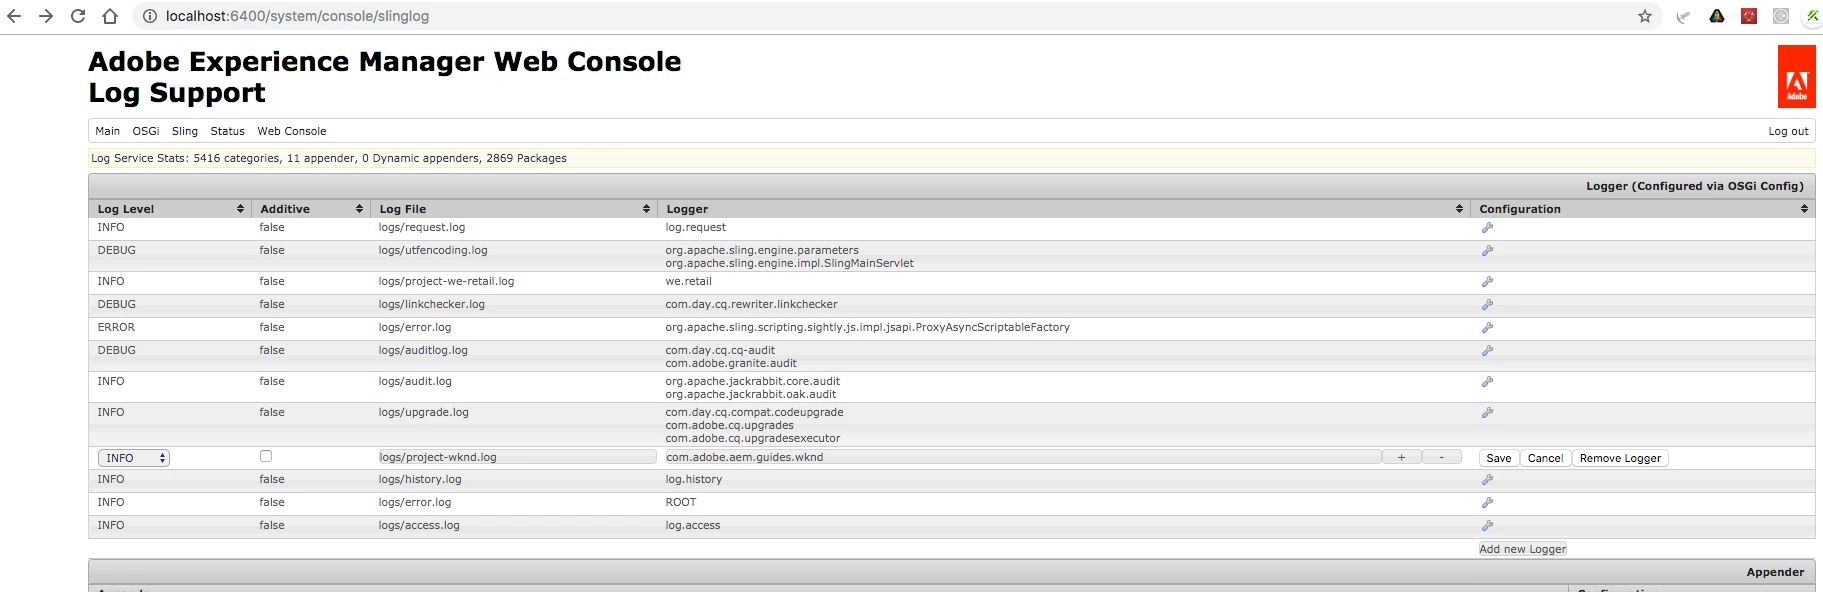The width and height of the screenshot is (1823, 592).
Task: Select com.day.cq.rewriter.linkchecker logger text
Action: (751, 305)
